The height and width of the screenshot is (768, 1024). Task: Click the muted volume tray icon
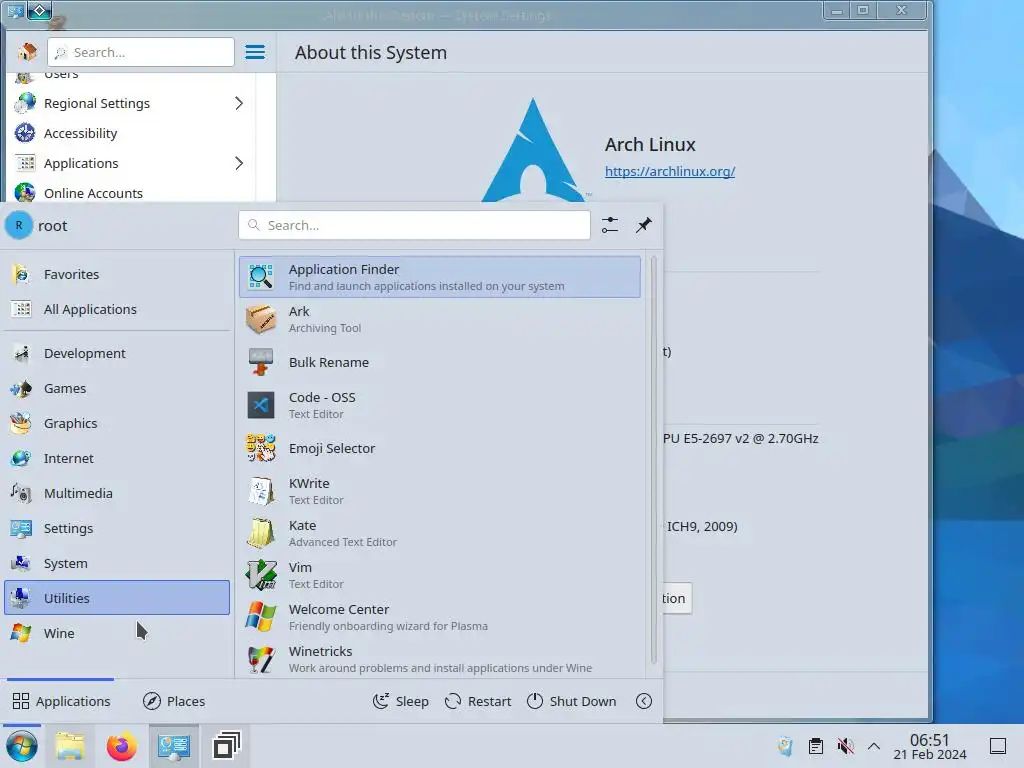pyautogui.click(x=846, y=746)
